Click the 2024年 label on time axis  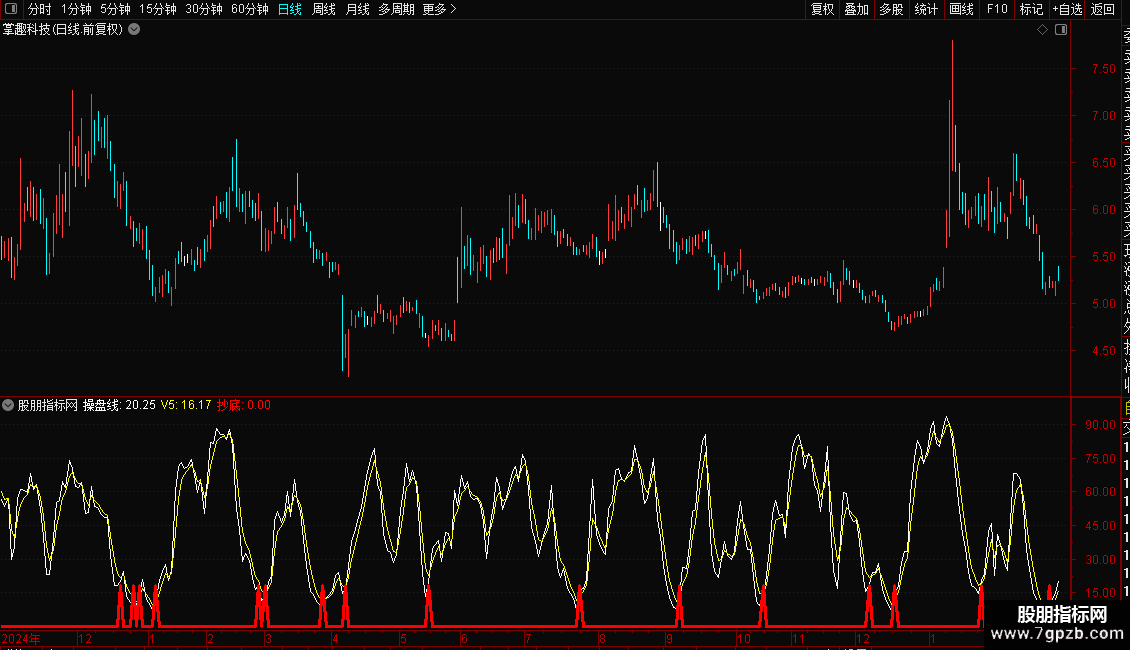(21, 638)
